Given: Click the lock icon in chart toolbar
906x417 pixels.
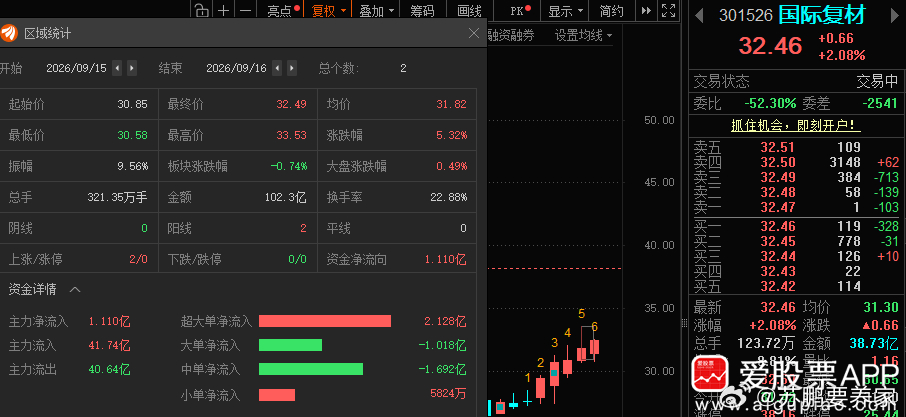Looking at the screenshot, I should coord(201,10).
